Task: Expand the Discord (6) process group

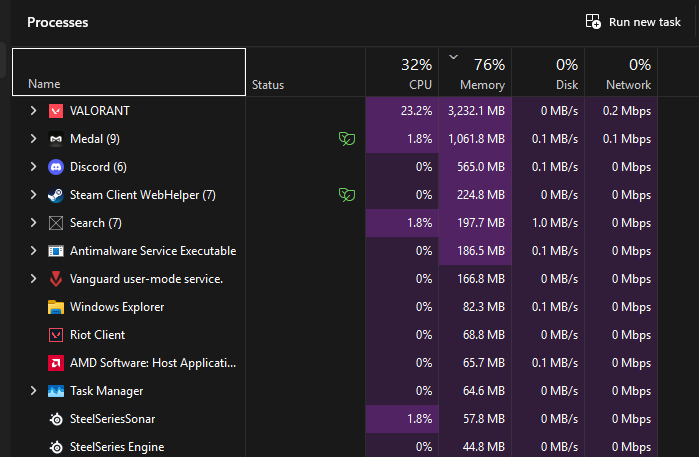Action: coord(33,167)
